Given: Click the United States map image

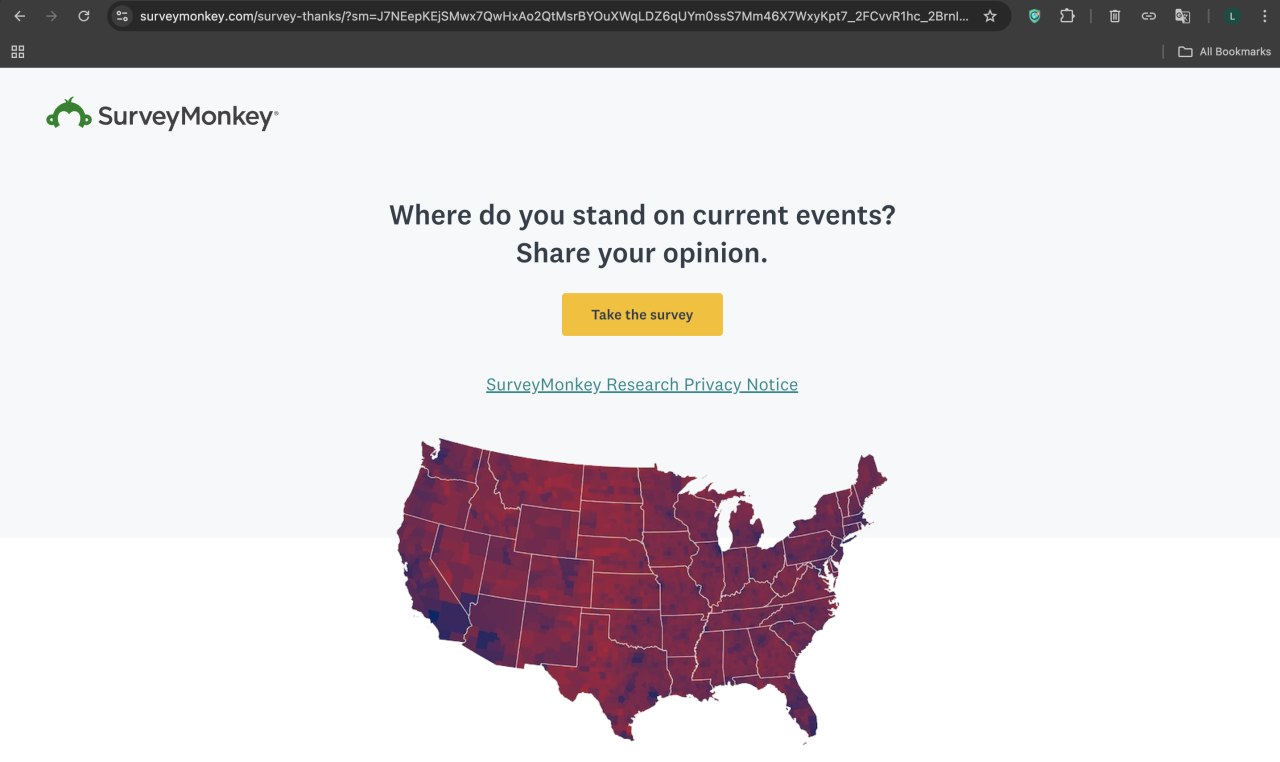Looking at the screenshot, I should point(640,590).
